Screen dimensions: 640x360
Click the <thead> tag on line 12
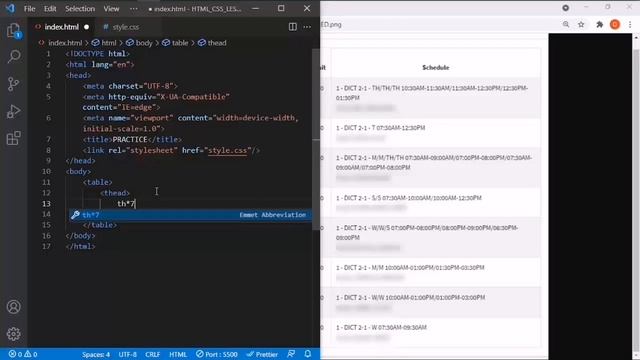point(115,193)
